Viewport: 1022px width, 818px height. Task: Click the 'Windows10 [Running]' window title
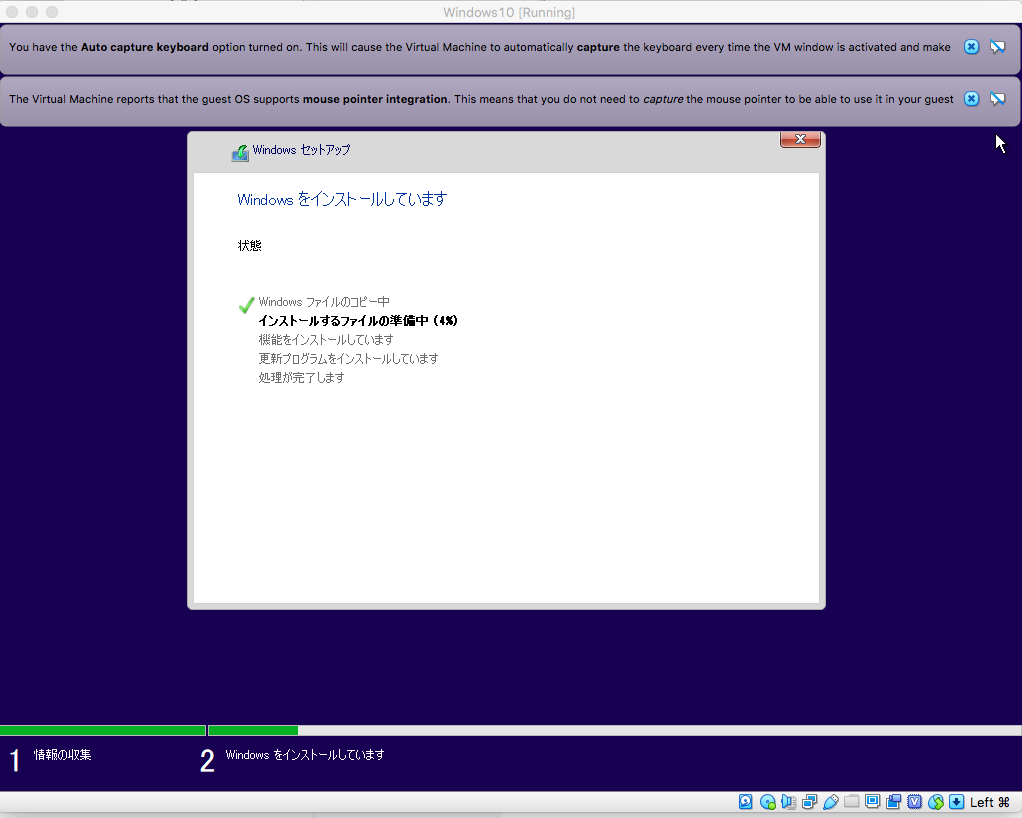pyautogui.click(x=509, y=12)
